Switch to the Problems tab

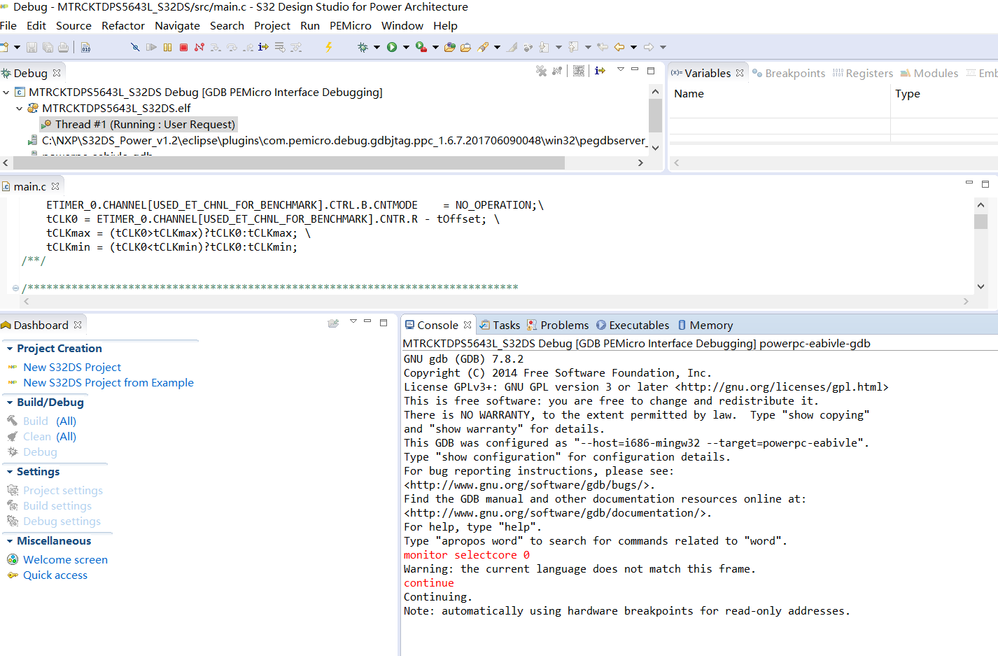pyautogui.click(x=558, y=325)
